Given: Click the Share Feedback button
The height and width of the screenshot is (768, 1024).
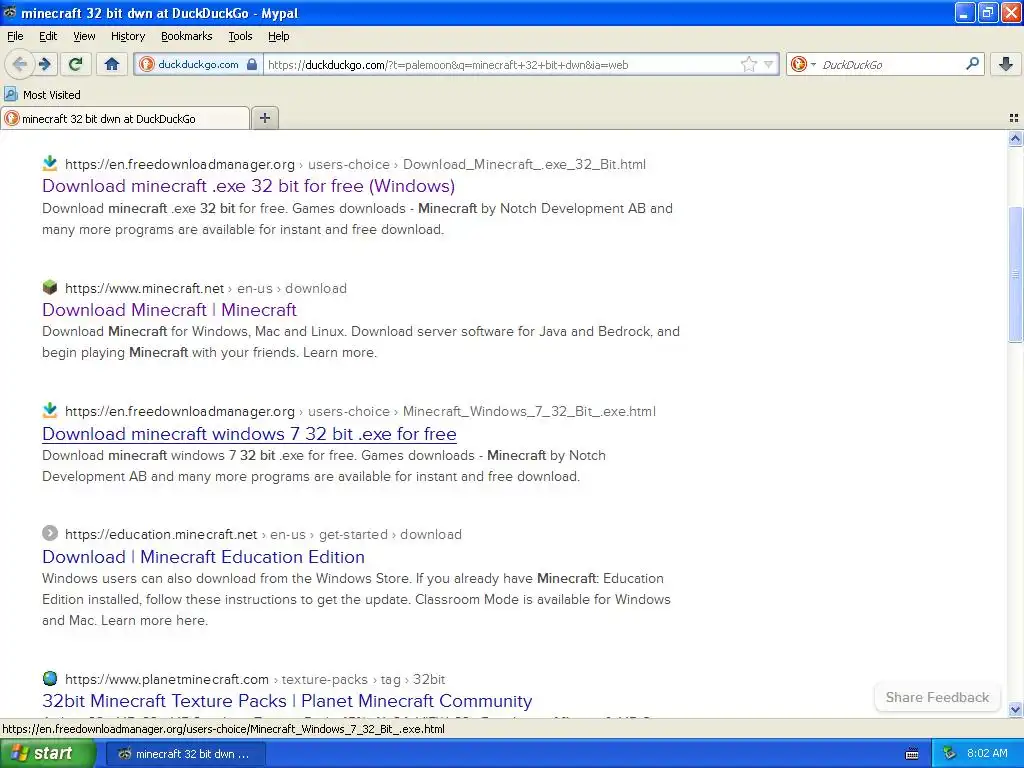Looking at the screenshot, I should tap(937, 697).
